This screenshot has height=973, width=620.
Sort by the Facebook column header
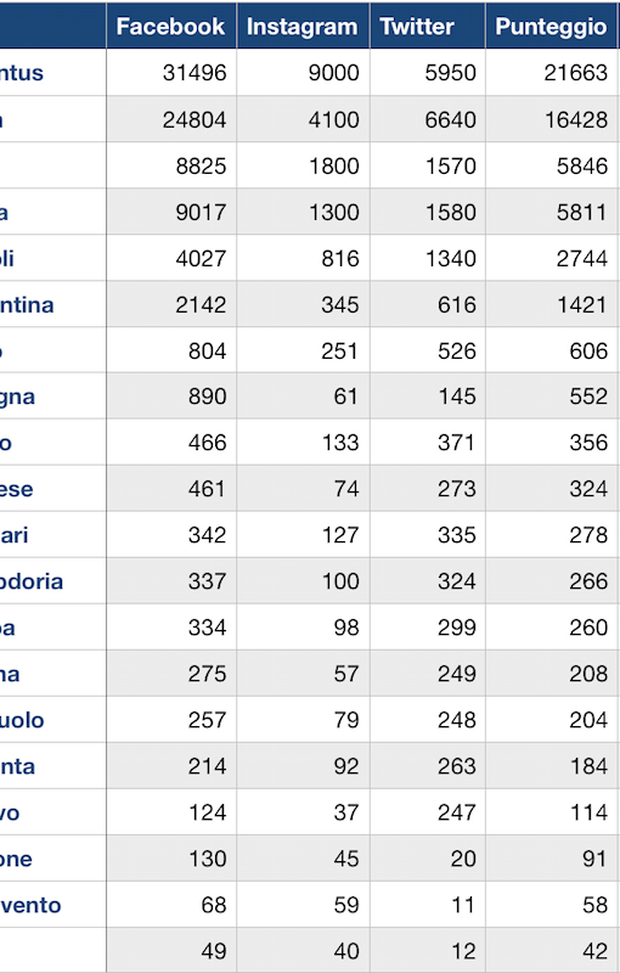[x=170, y=27]
